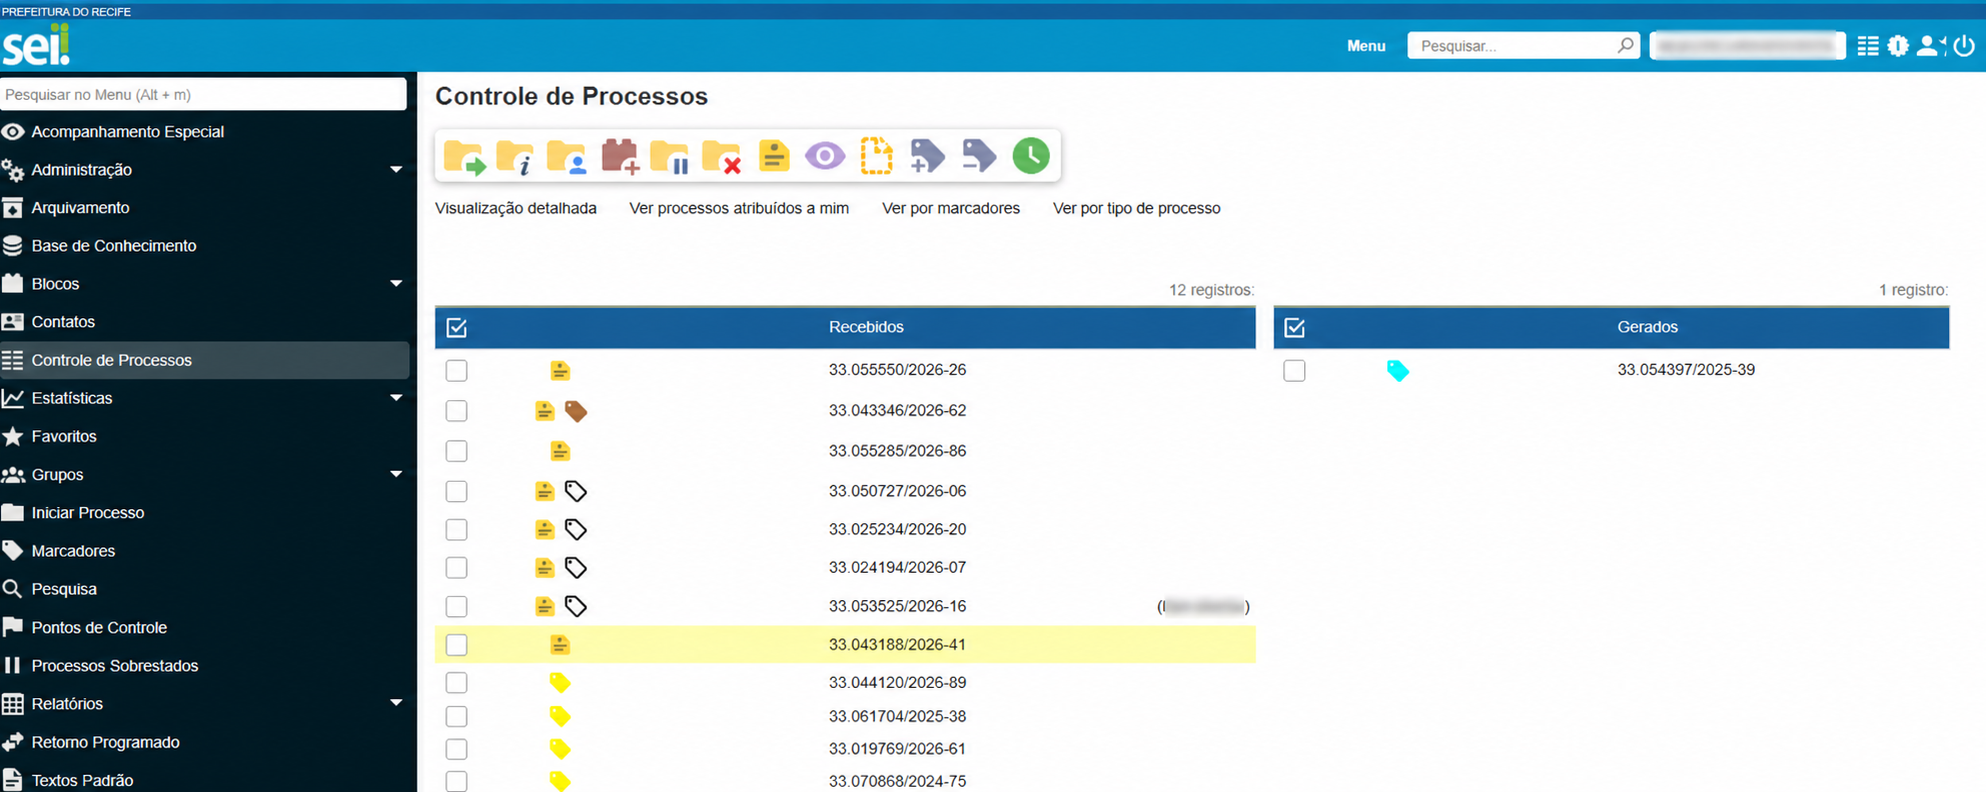The image size is (1986, 792).
Task: Open process link 33.070868/2024-75
Action: [897, 781]
